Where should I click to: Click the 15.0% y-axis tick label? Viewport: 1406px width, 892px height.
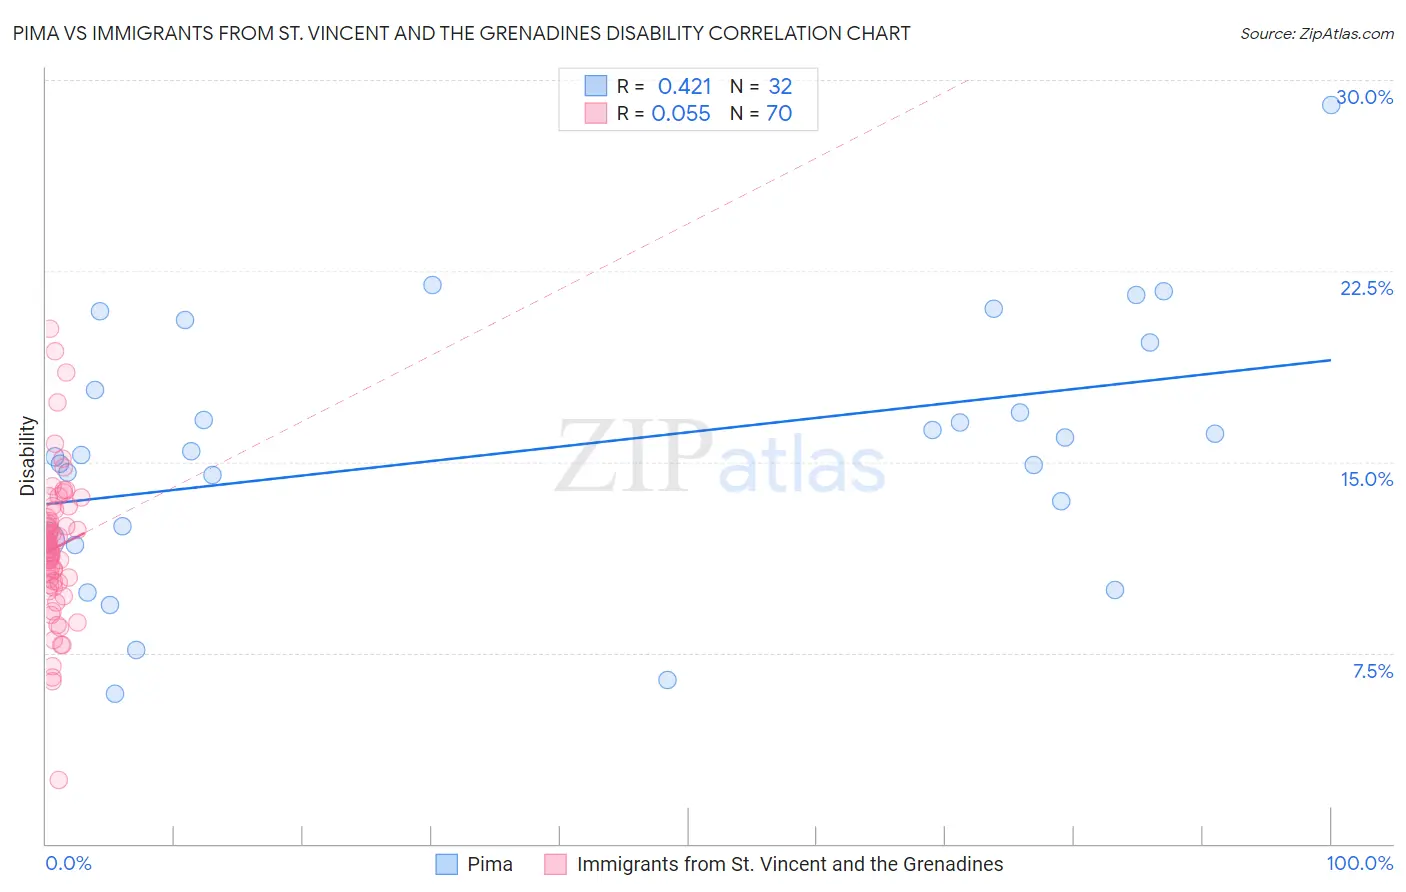tap(1366, 479)
